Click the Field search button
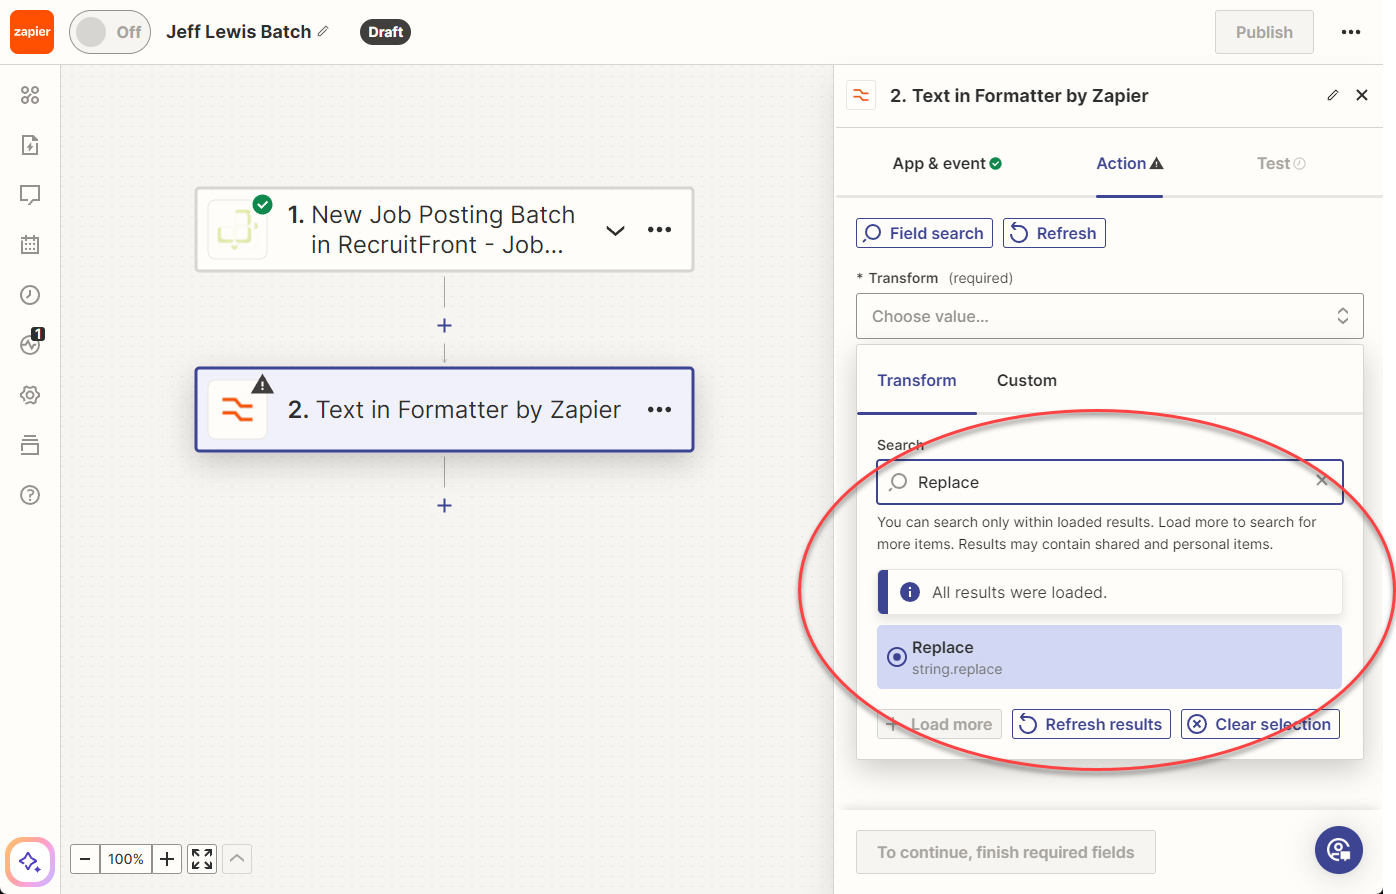Screen dimensions: 1396x894 pyautogui.click(x=924, y=233)
